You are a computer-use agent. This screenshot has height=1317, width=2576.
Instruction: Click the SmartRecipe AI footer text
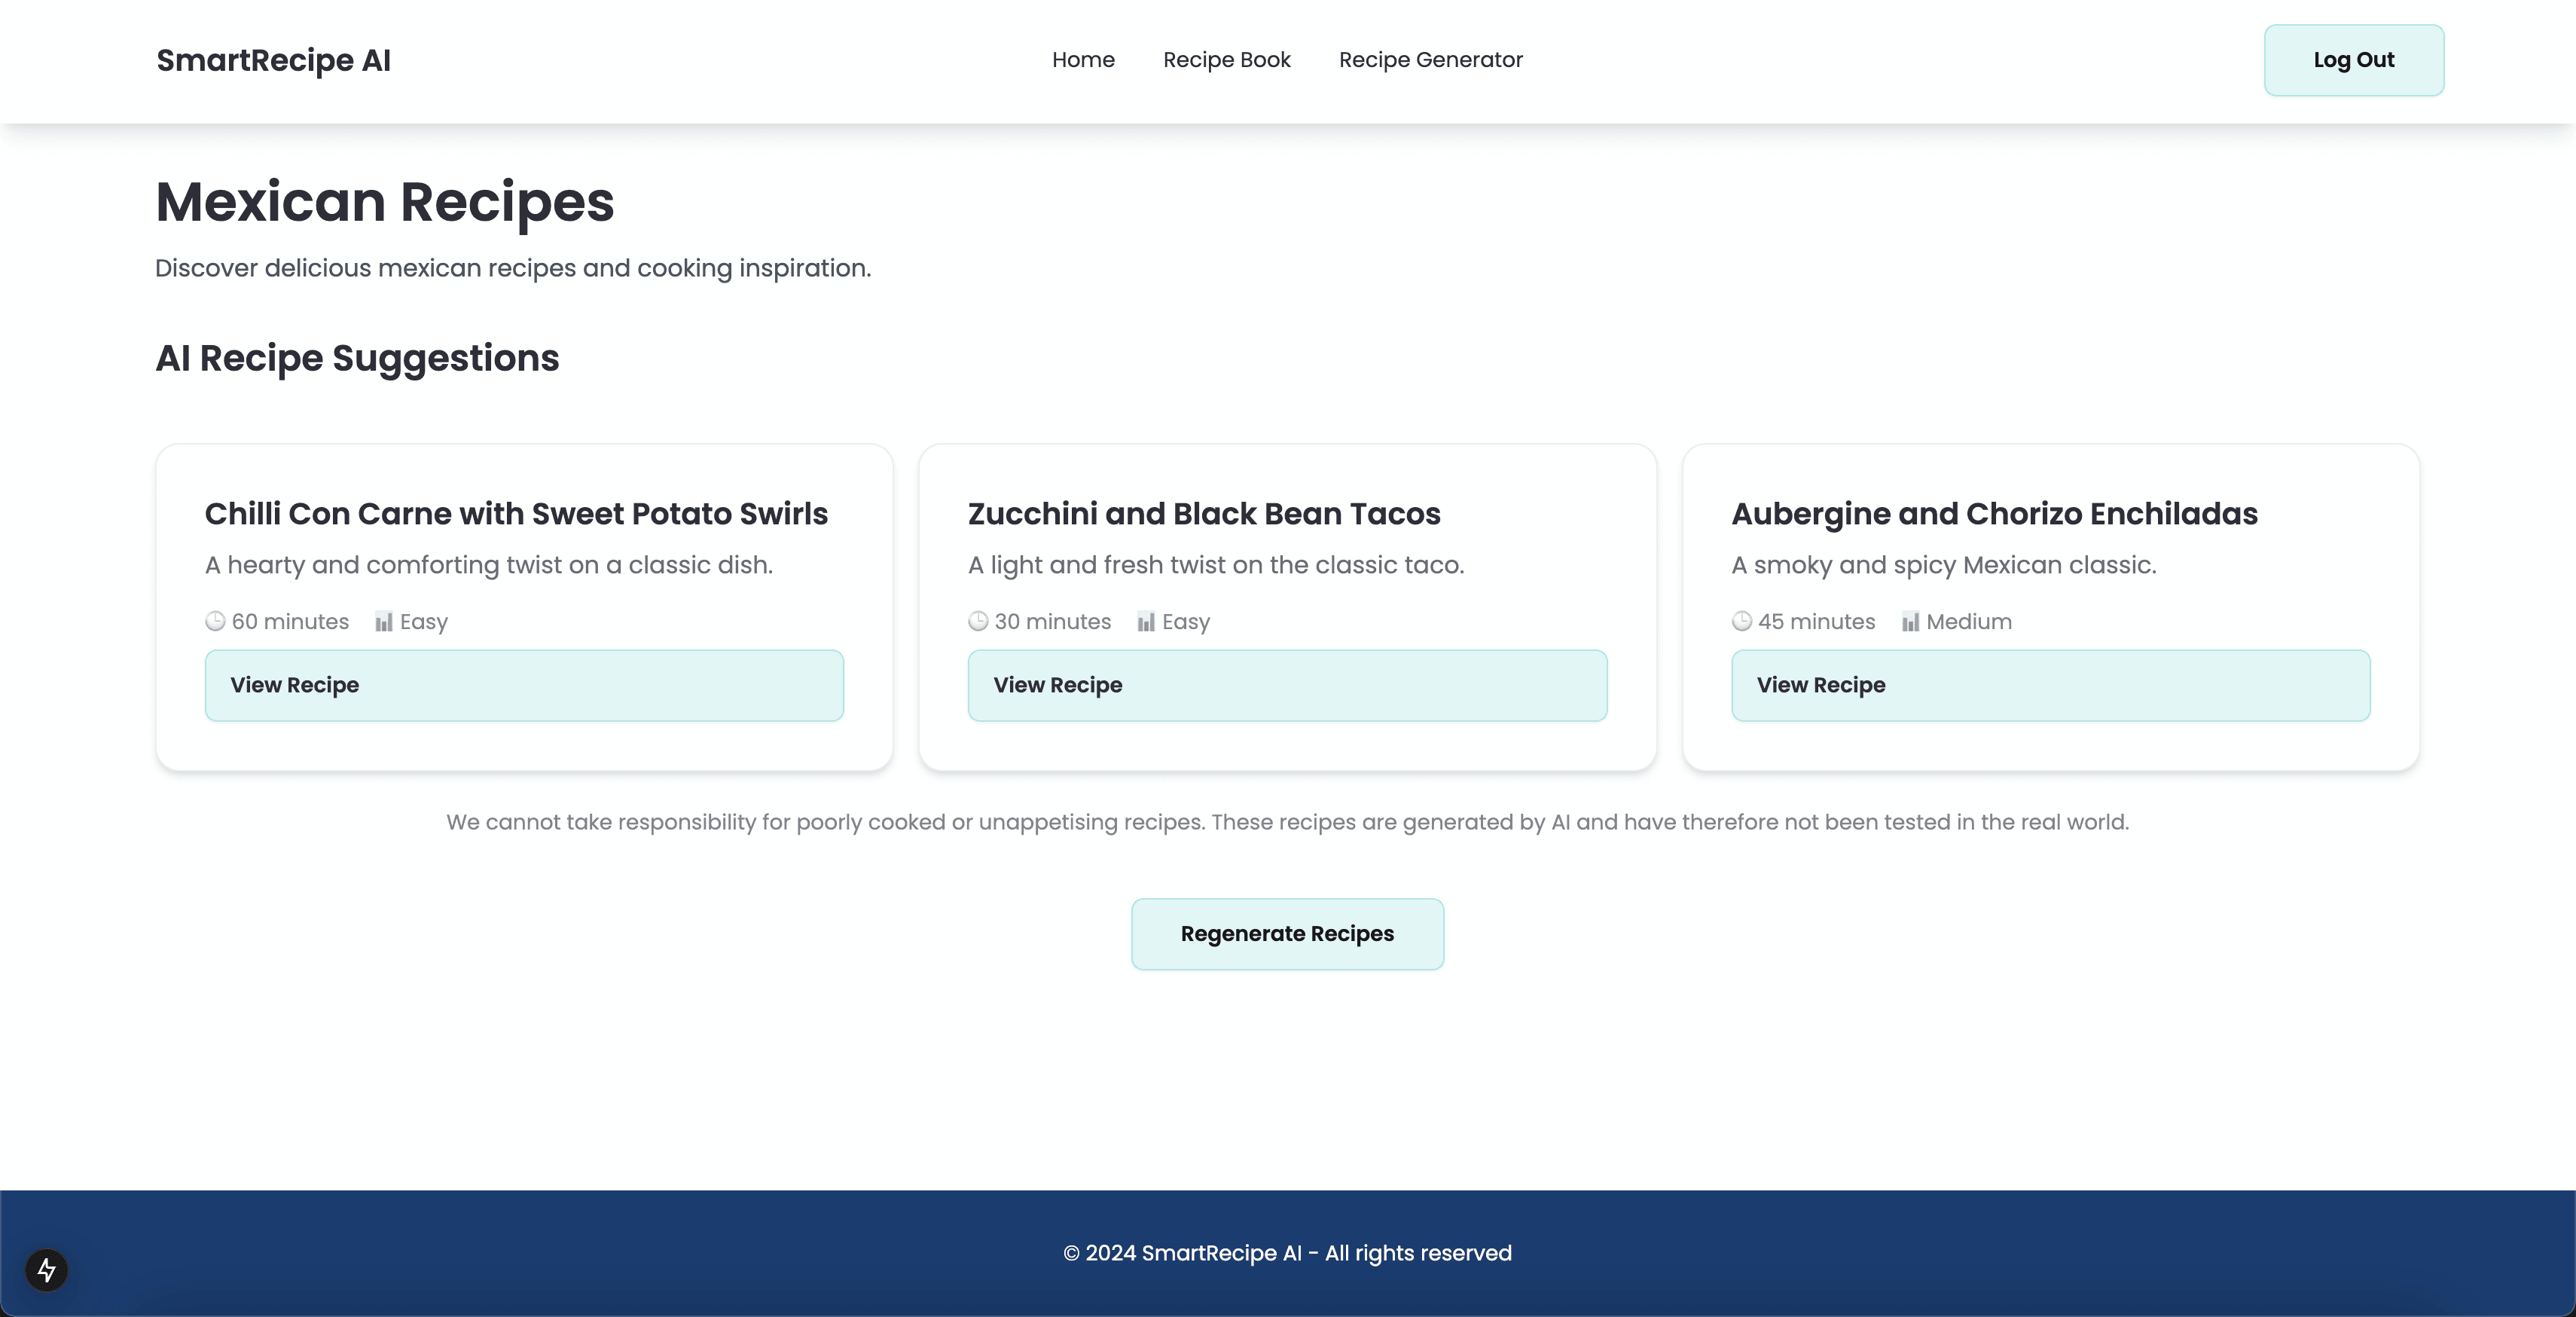1286,1253
